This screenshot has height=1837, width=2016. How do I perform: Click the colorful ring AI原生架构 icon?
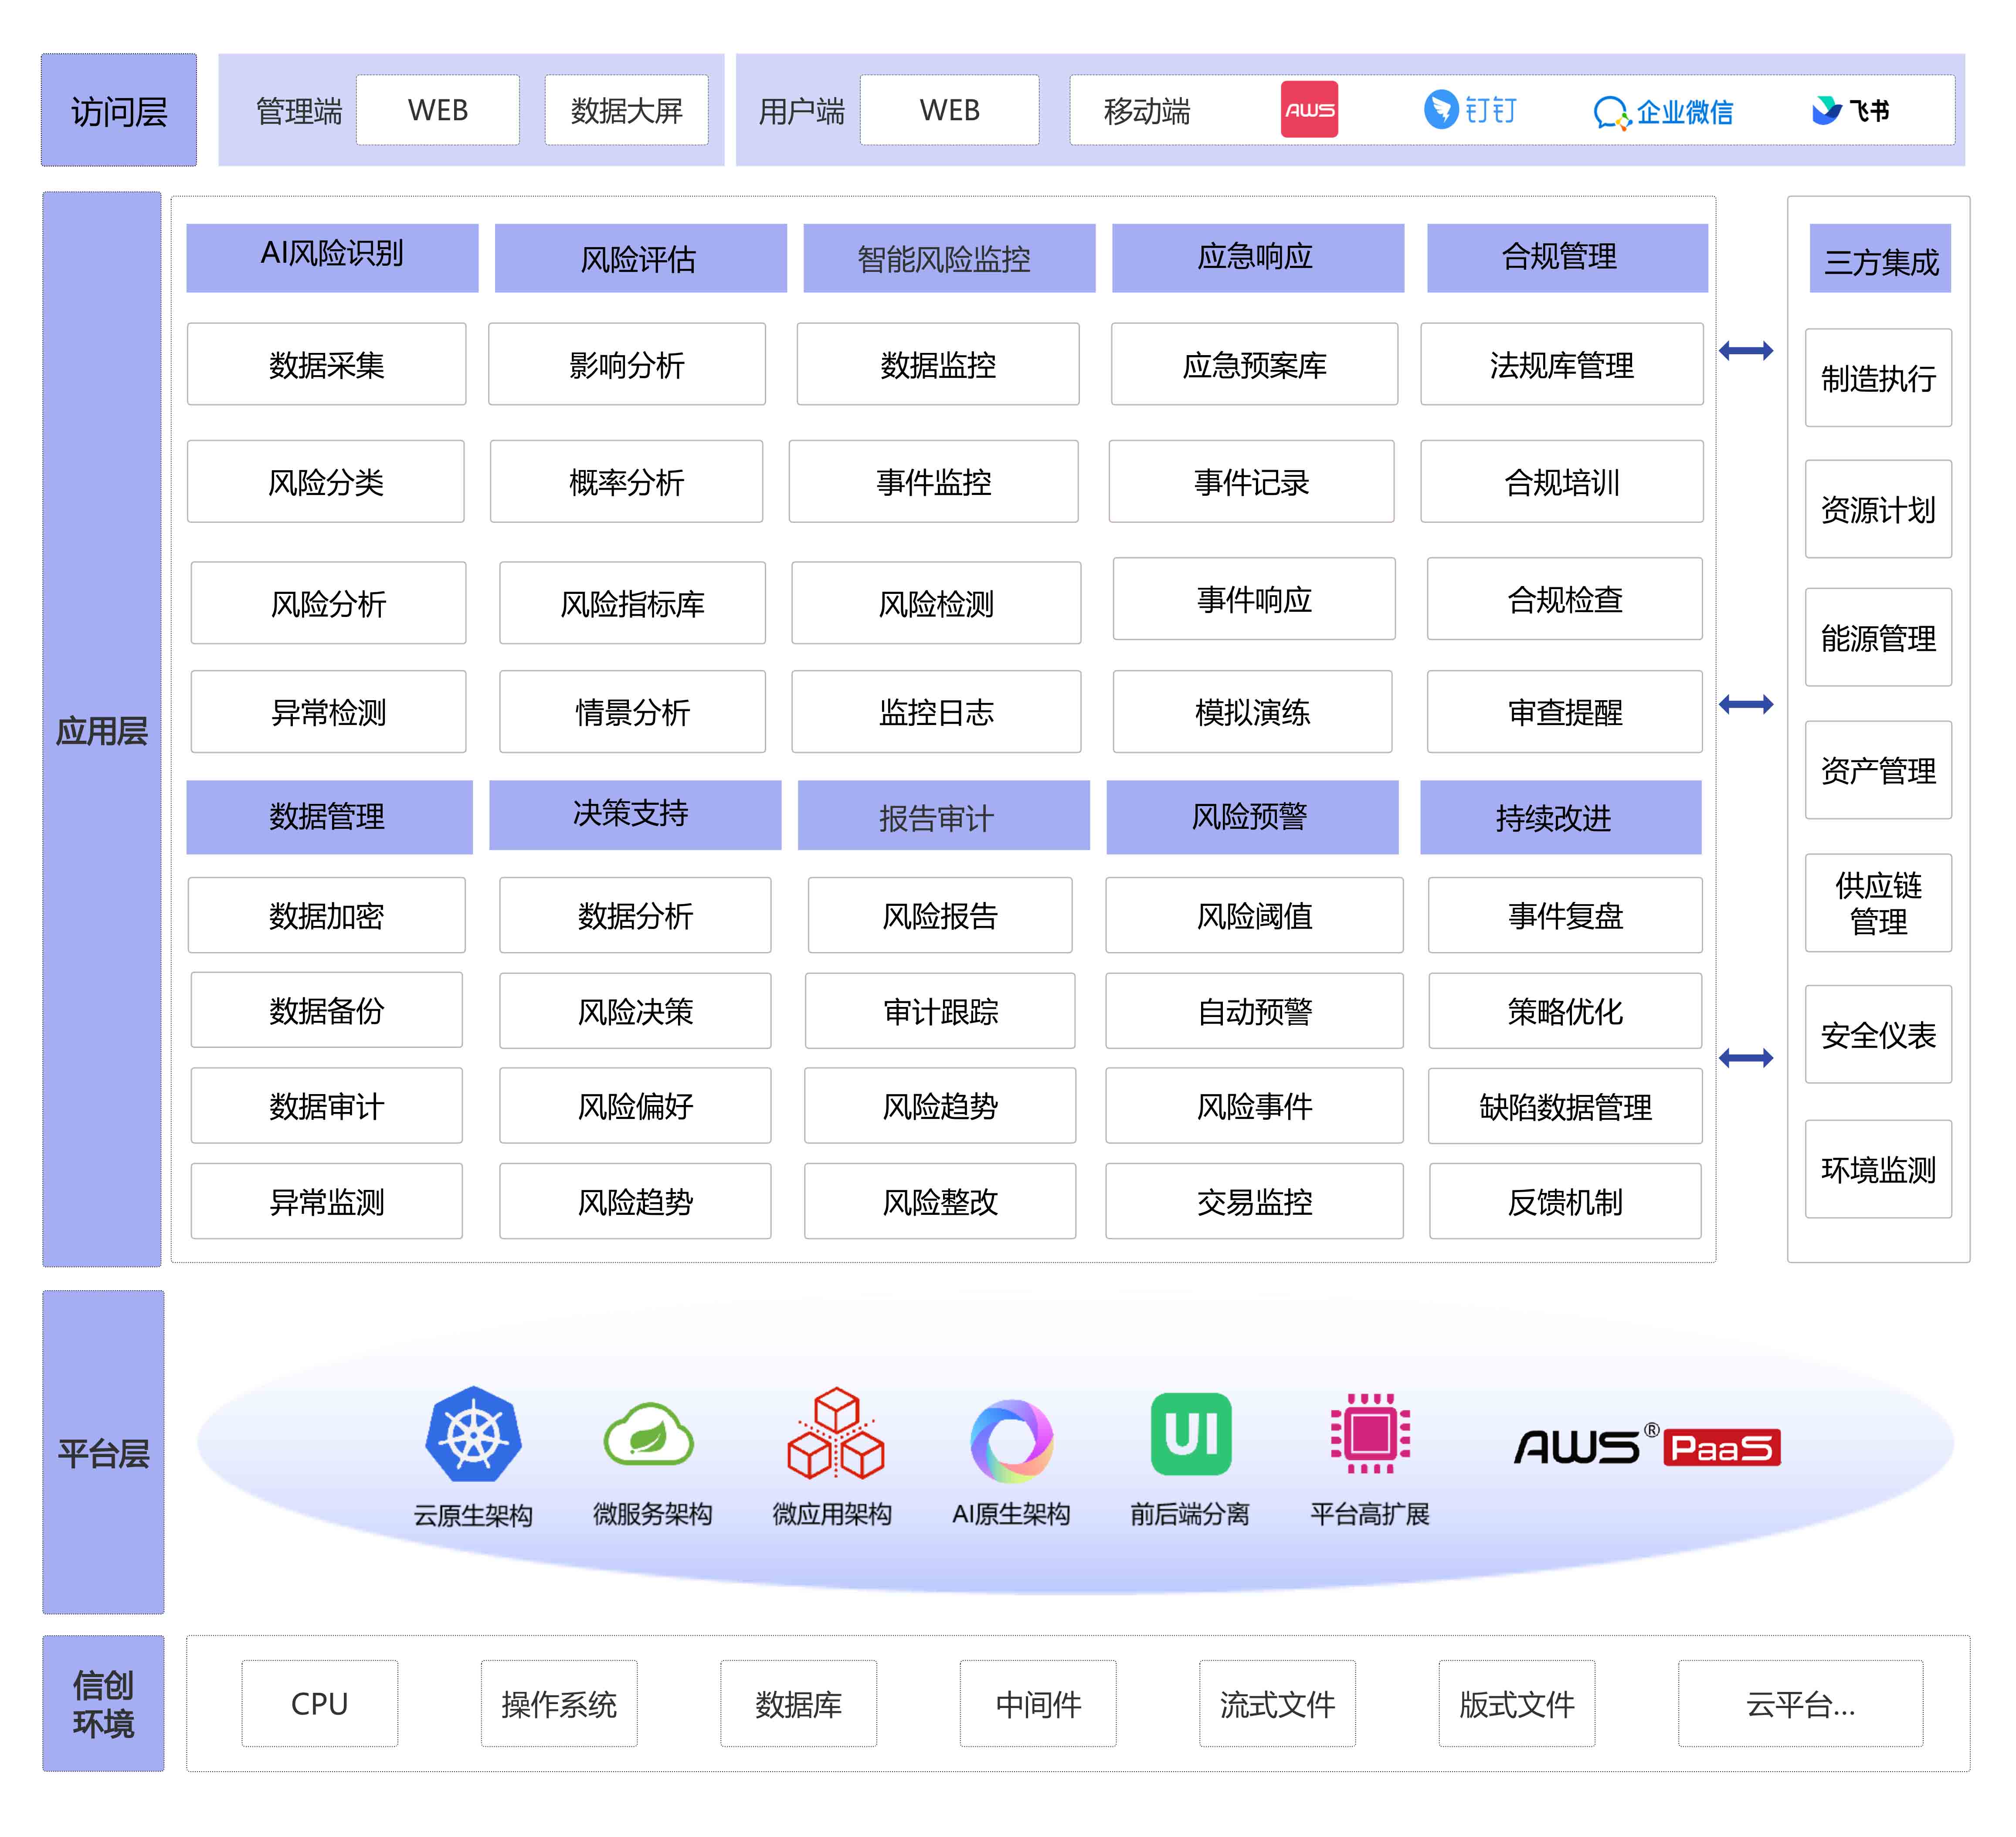pos(1011,1440)
